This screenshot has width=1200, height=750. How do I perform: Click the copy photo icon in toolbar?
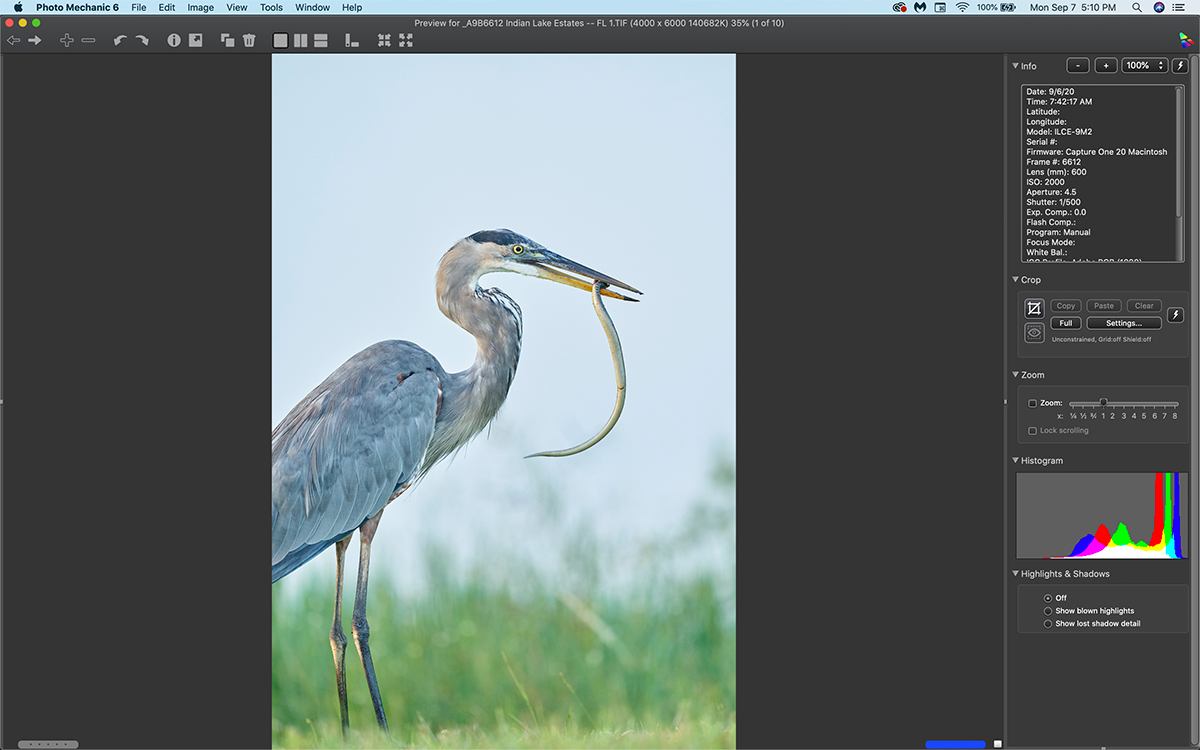[x=228, y=40]
